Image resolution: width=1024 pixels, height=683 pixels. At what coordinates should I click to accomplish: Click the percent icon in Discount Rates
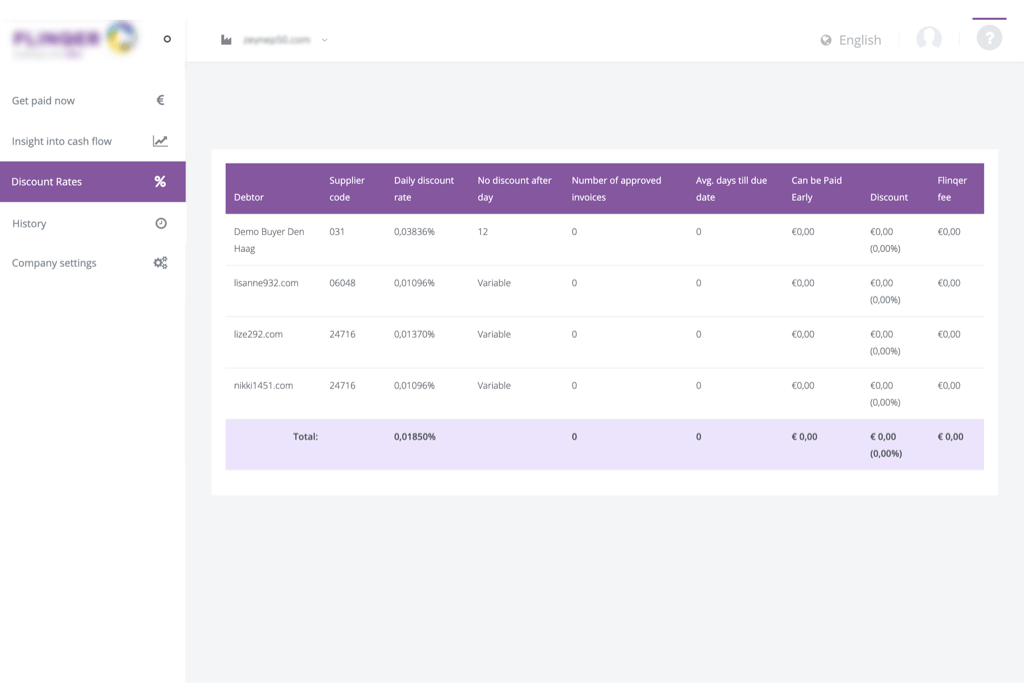[160, 182]
